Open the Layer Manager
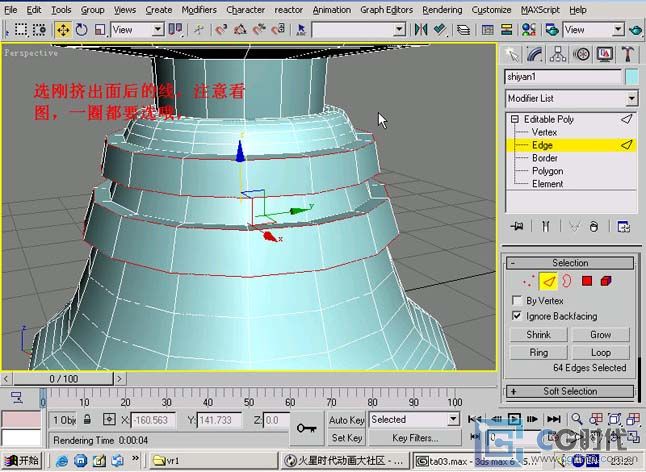 [463, 30]
